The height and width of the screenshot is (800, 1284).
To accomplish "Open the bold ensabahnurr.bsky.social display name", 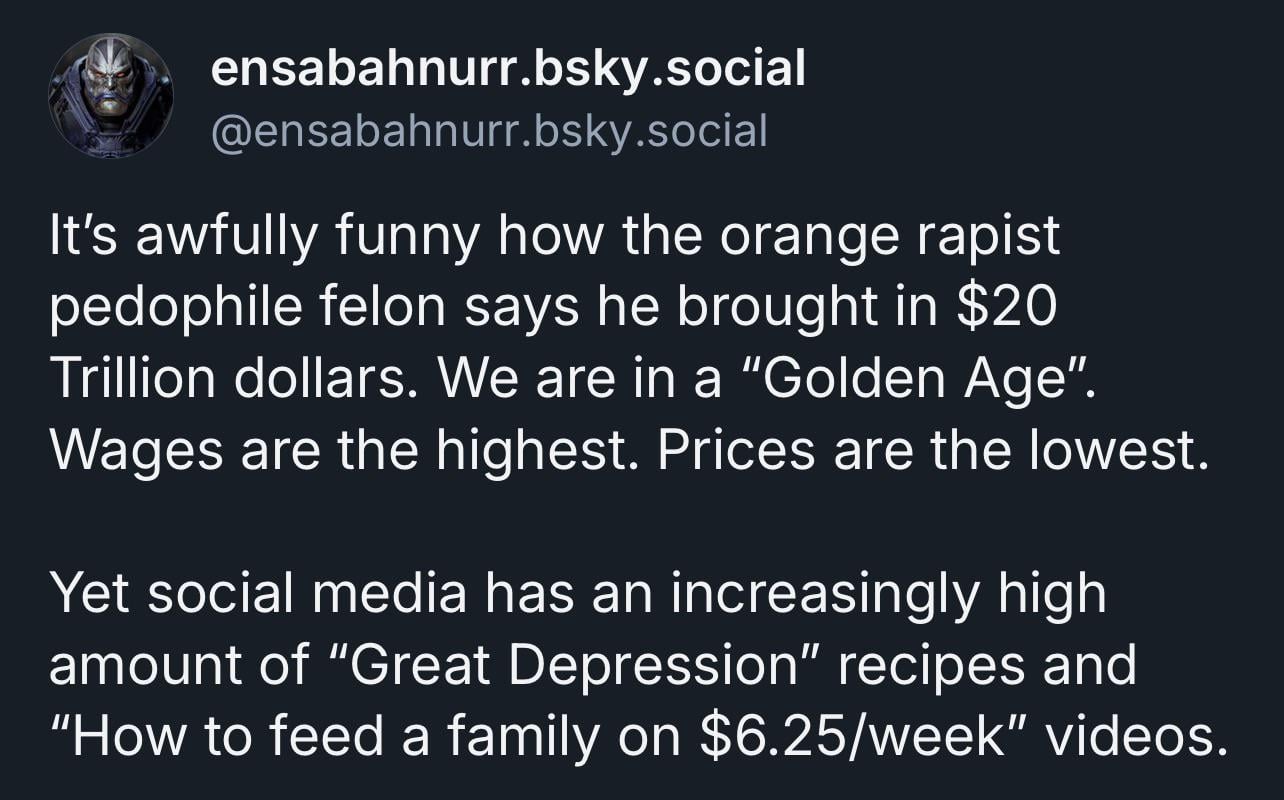I will (508, 68).
